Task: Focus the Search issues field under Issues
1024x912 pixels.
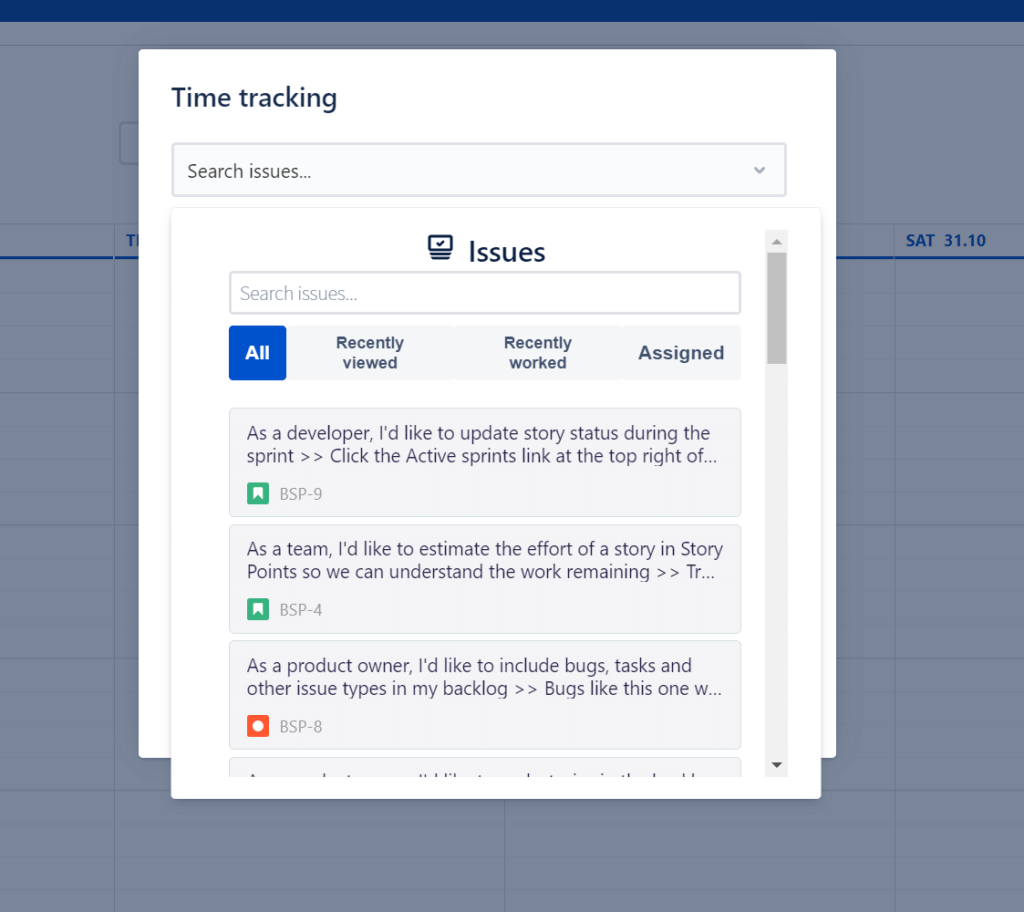Action: [x=485, y=293]
